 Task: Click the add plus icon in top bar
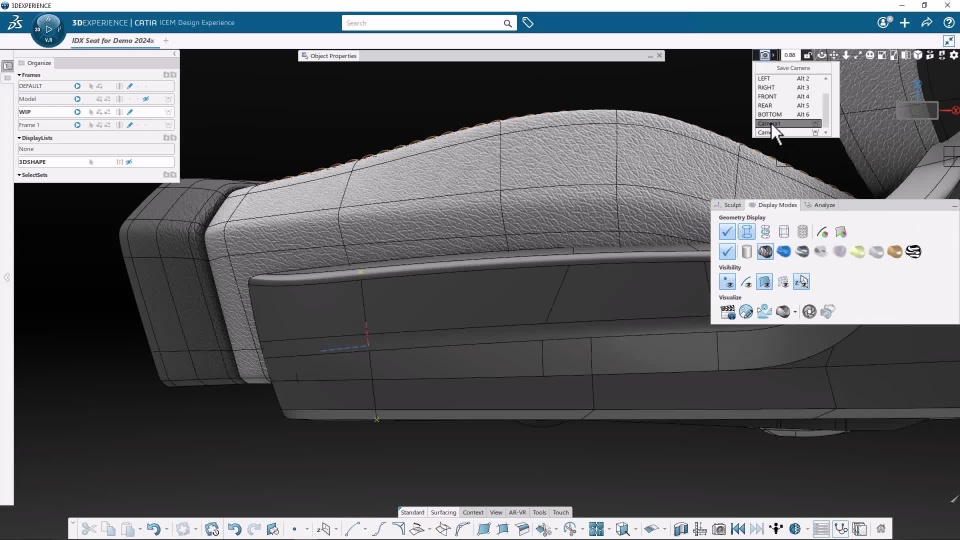click(905, 23)
